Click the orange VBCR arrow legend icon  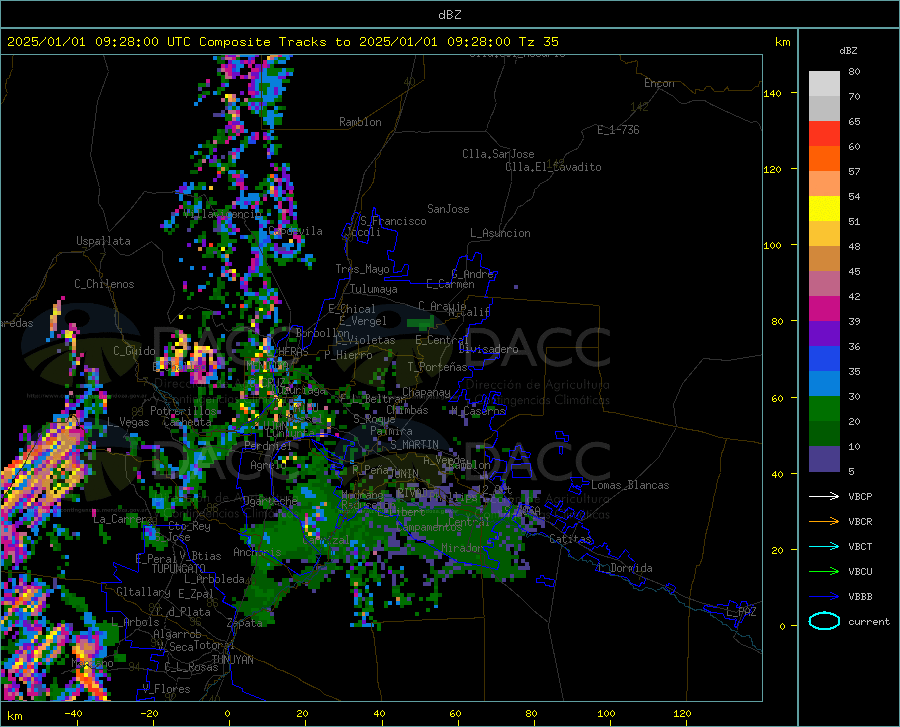click(x=824, y=522)
